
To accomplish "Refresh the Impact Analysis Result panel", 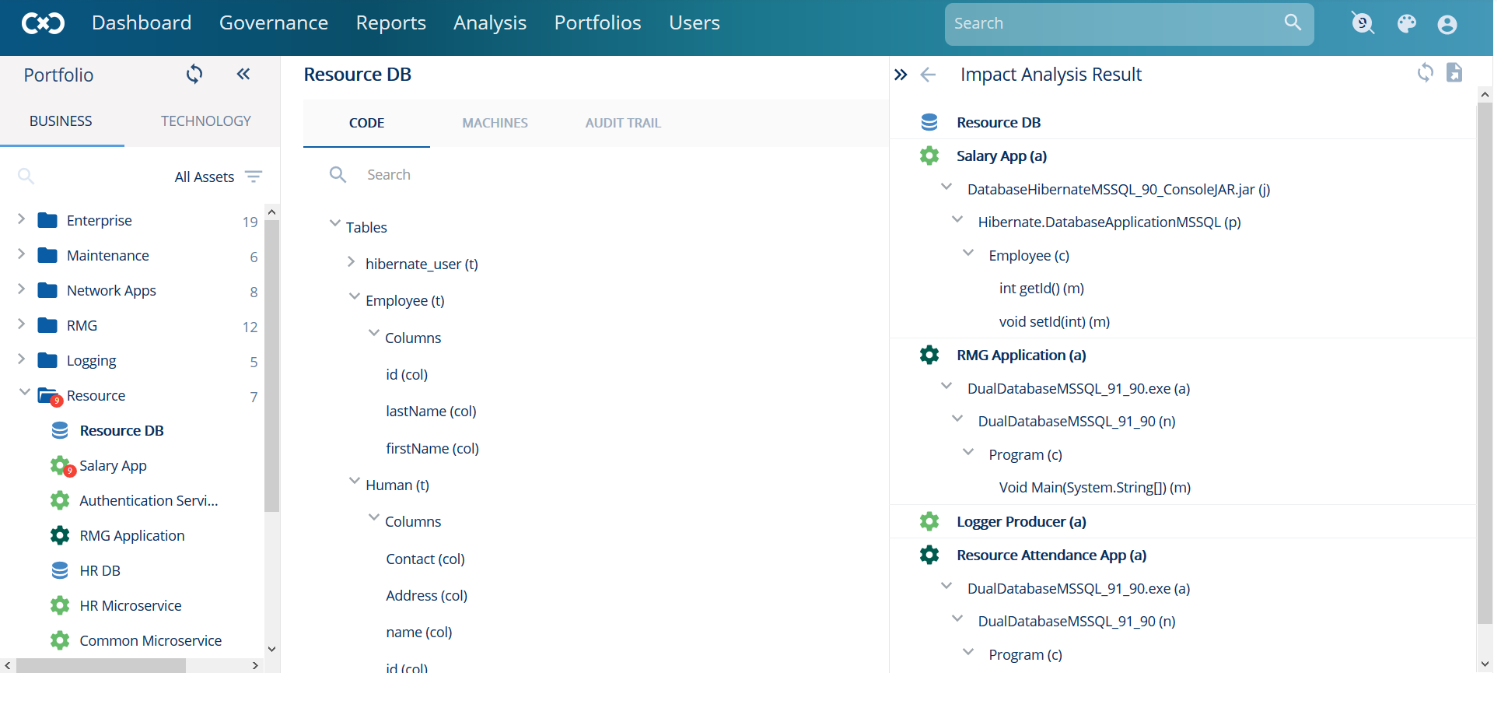I will [x=1425, y=72].
